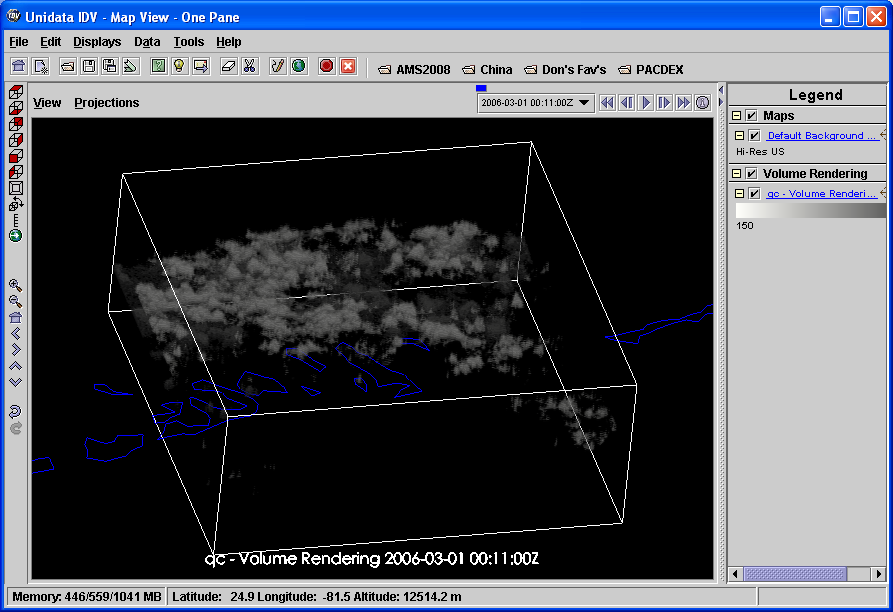The width and height of the screenshot is (893, 612).
Task: Click the green globe icon in toolbar
Action: pos(299,66)
